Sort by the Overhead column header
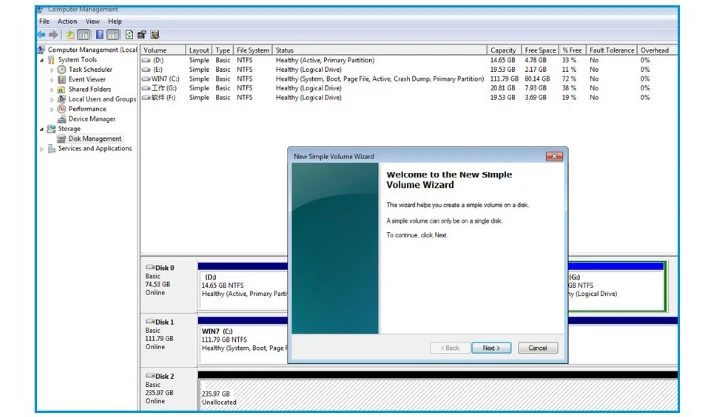 (655, 50)
